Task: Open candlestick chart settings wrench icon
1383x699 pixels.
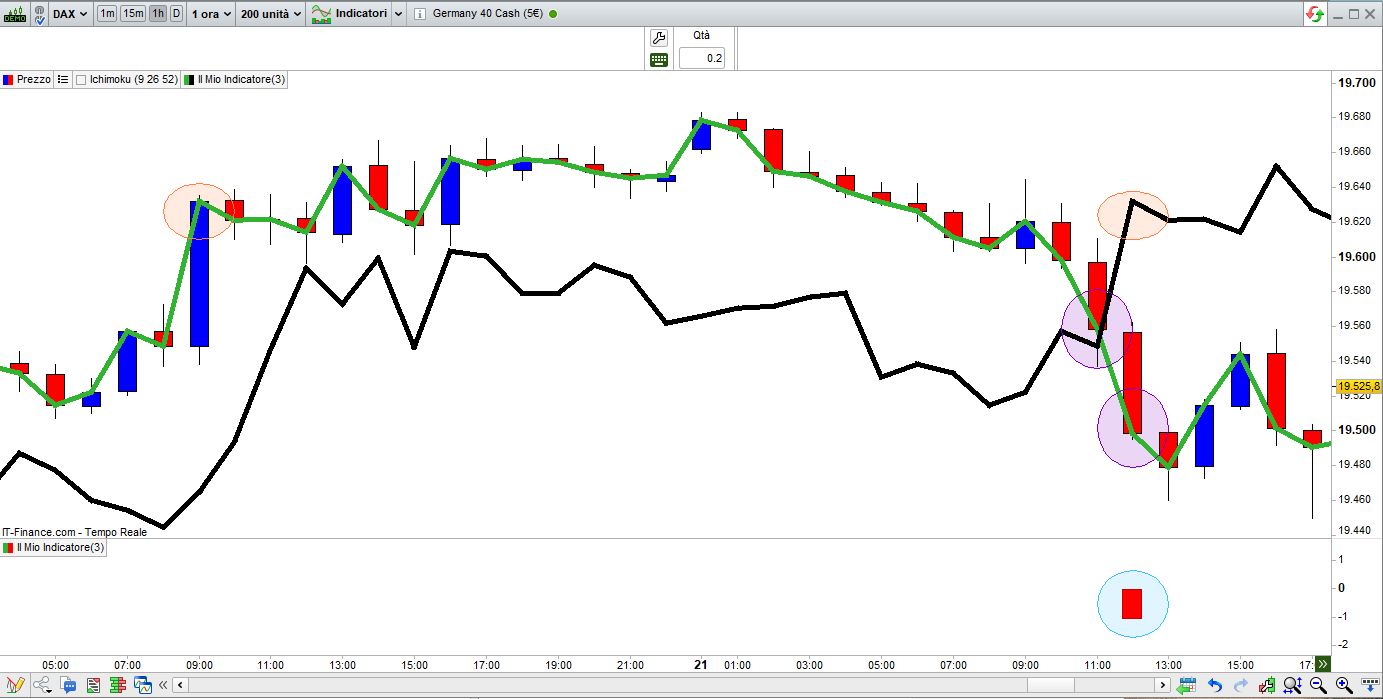Action: tap(1268, 685)
